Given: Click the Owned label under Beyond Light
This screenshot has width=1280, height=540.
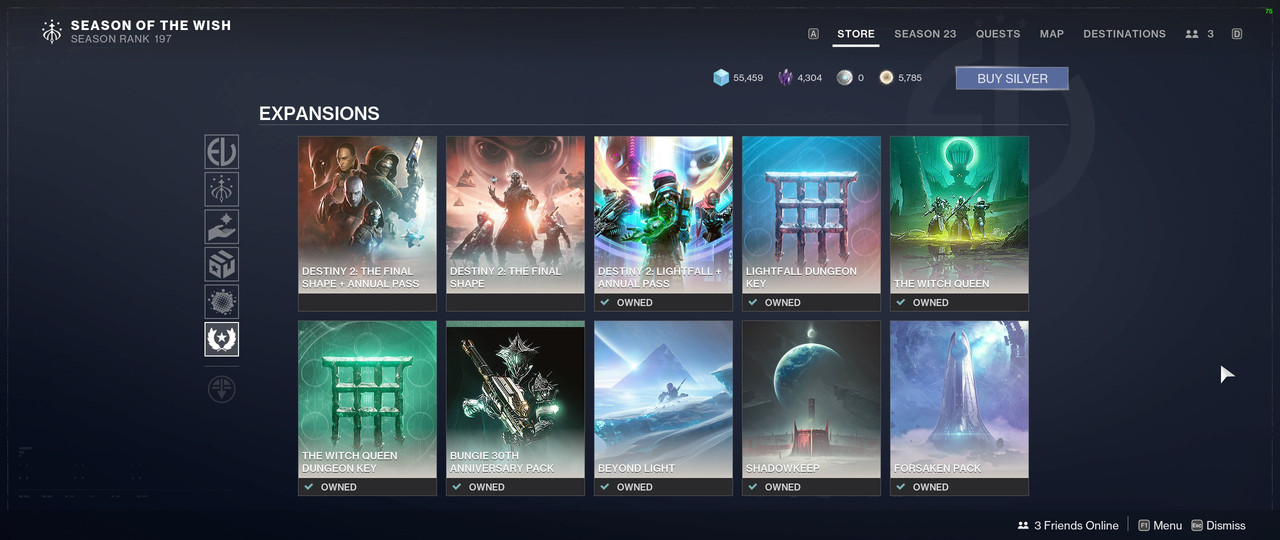Looking at the screenshot, I should (634, 487).
